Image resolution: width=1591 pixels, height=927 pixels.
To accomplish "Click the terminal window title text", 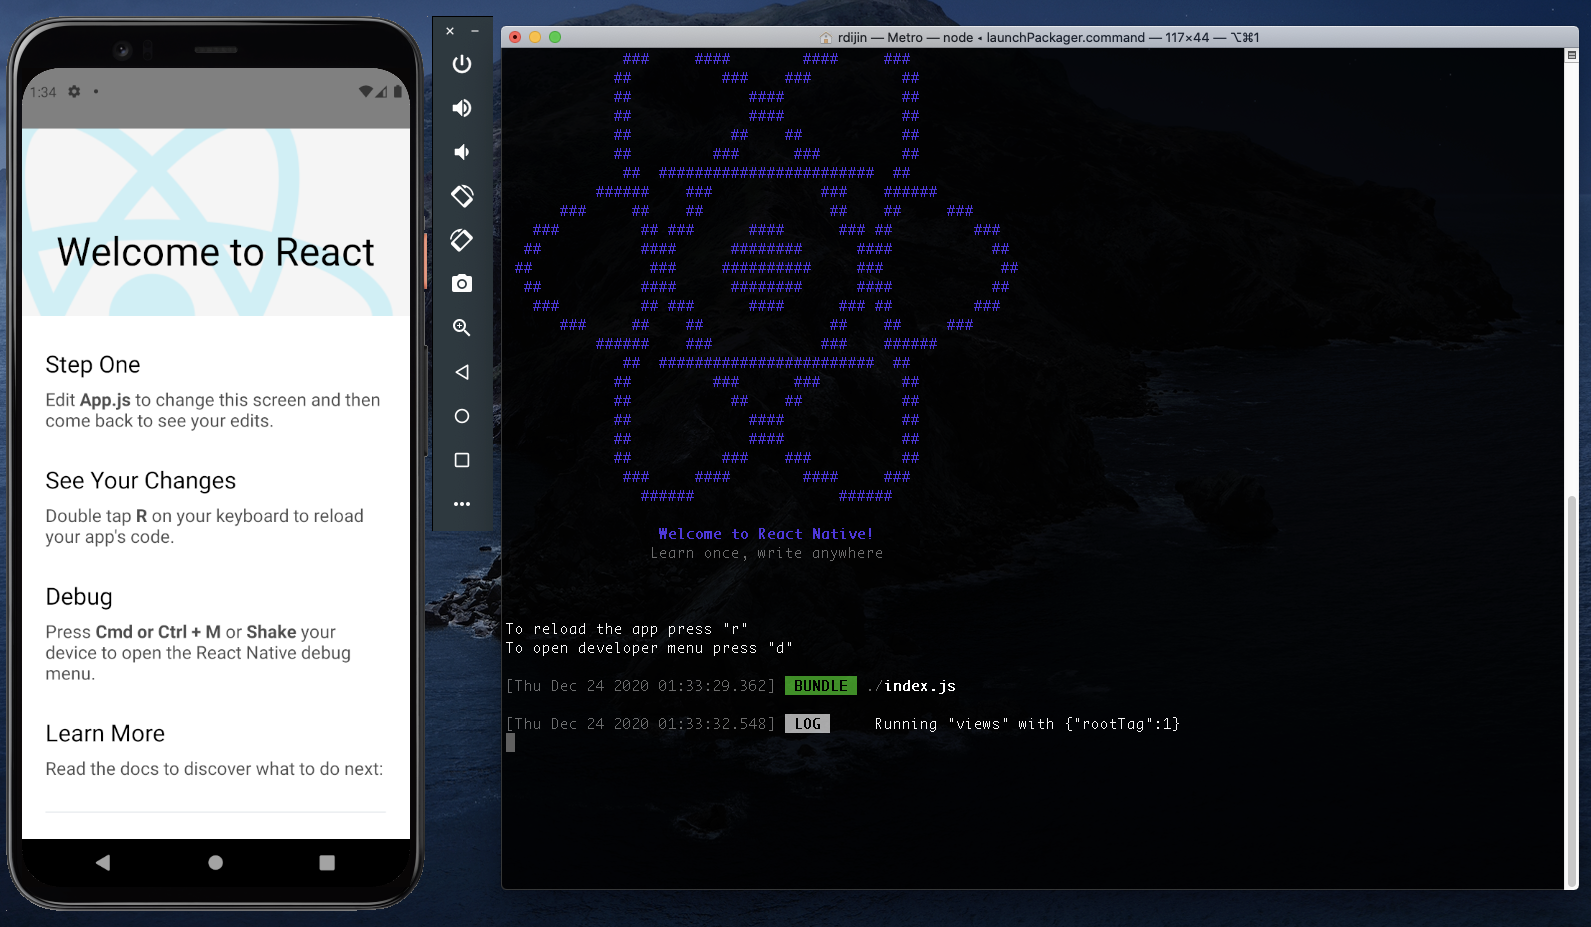I will click(x=1049, y=37).
